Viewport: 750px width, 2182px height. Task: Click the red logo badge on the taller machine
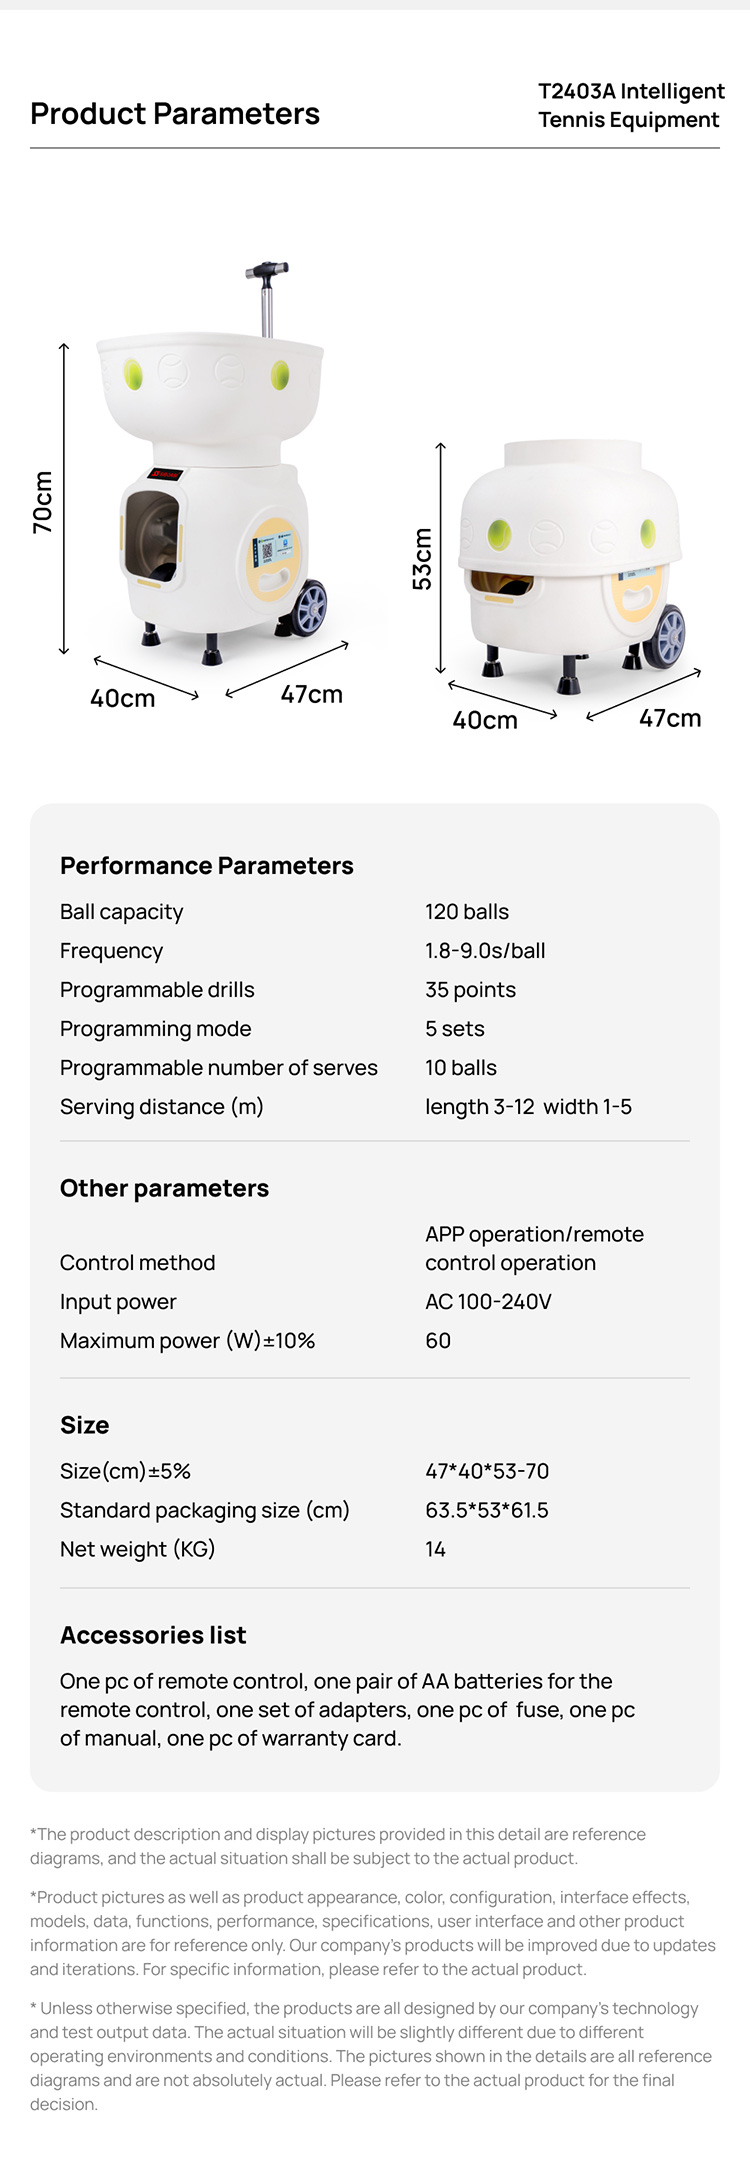pos(165,474)
